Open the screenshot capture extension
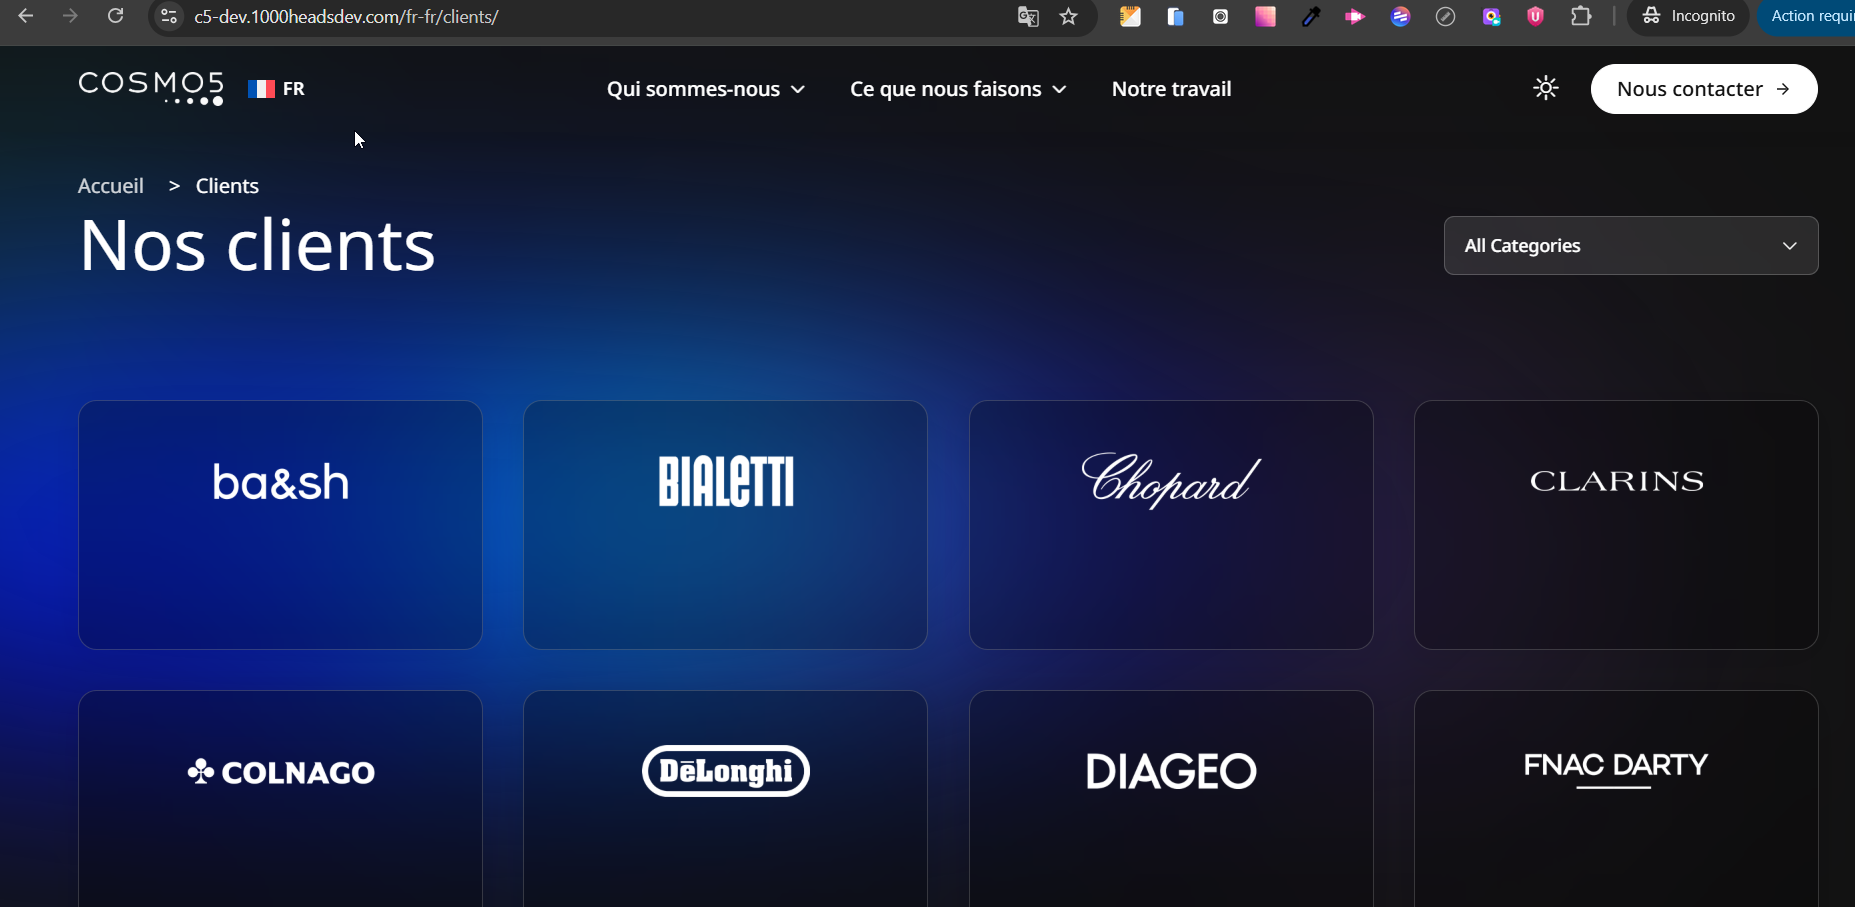The image size is (1855, 907). click(1220, 17)
